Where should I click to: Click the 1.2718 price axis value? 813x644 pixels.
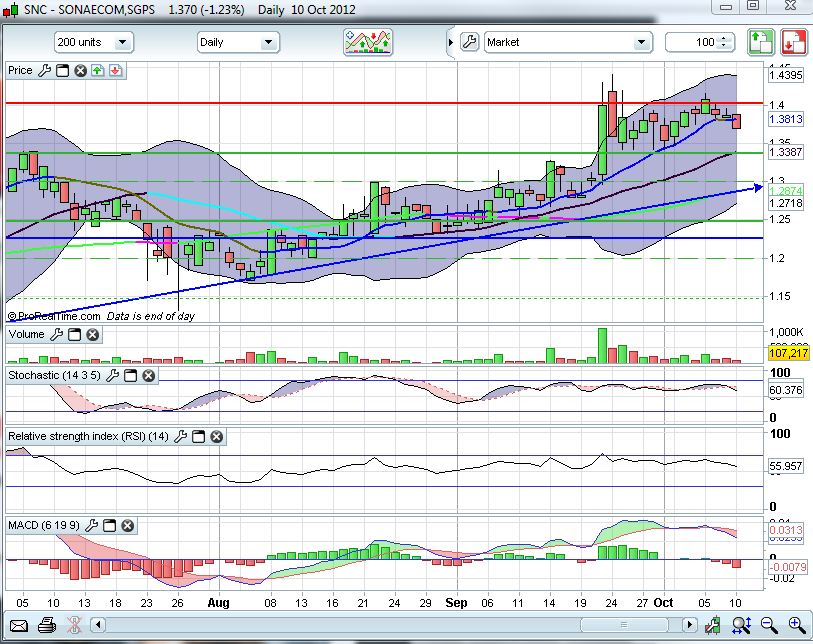786,203
